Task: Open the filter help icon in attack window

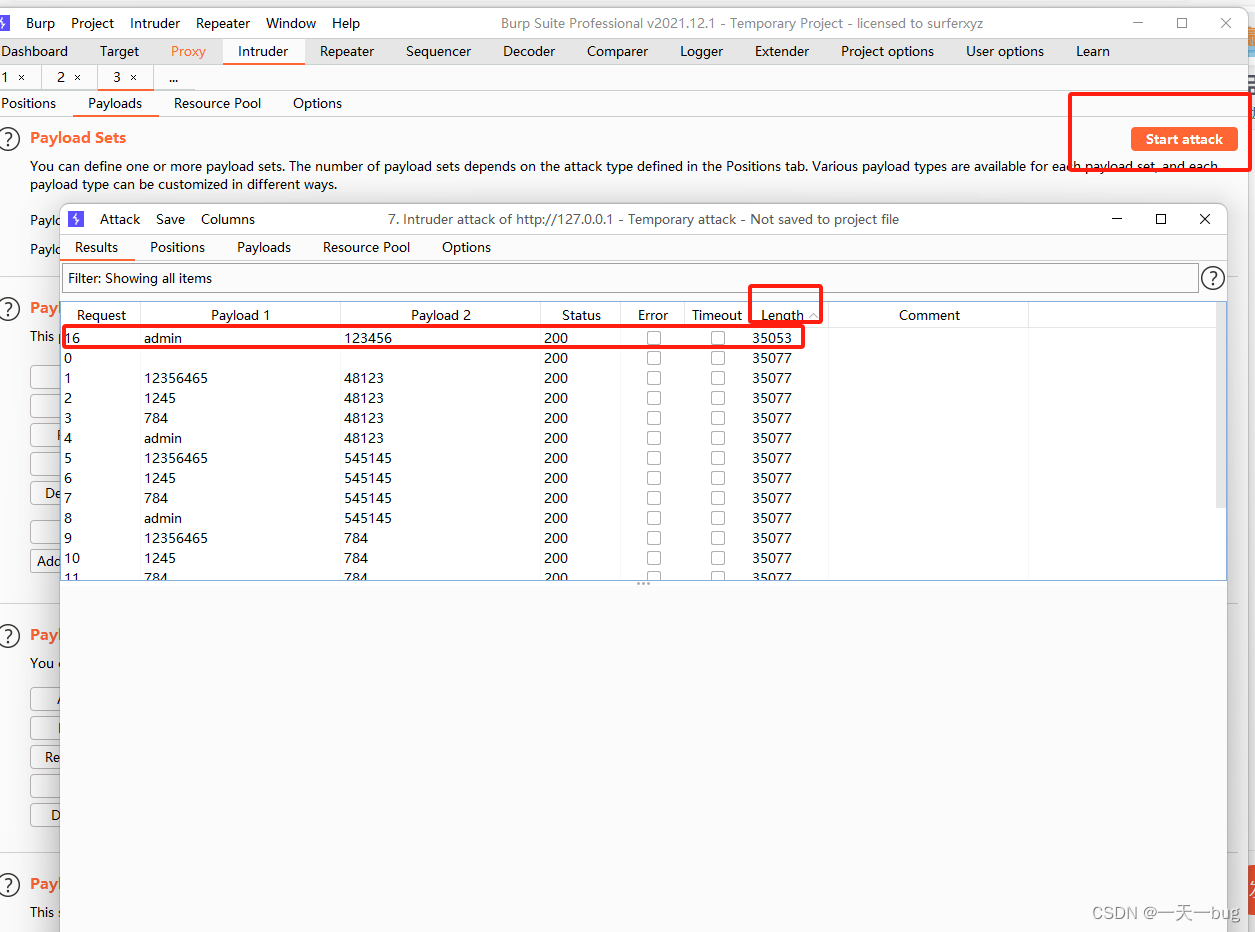Action: point(1212,278)
